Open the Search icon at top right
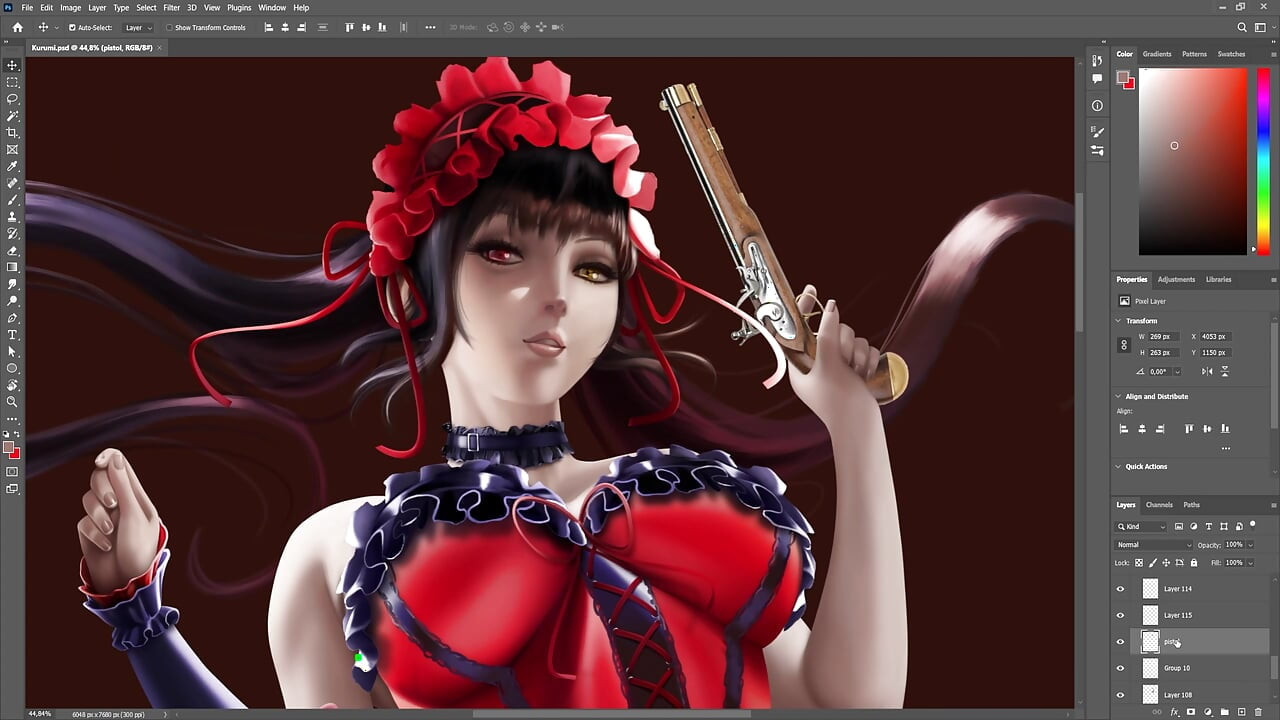 [1242, 27]
